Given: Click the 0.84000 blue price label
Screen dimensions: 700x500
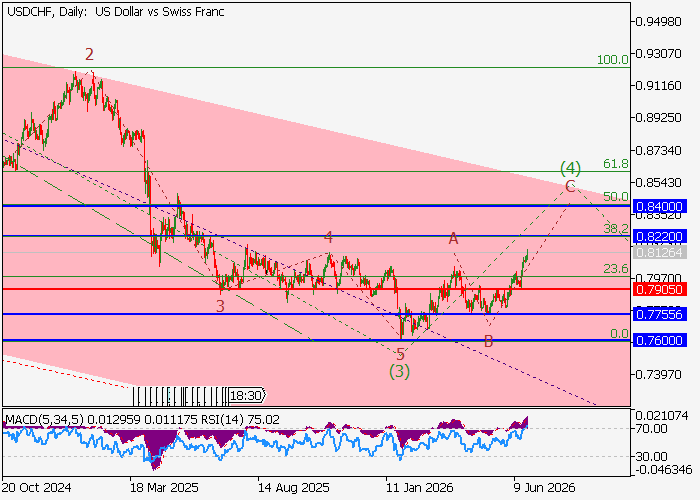Looking at the screenshot, I should click(x=659, y=206).
